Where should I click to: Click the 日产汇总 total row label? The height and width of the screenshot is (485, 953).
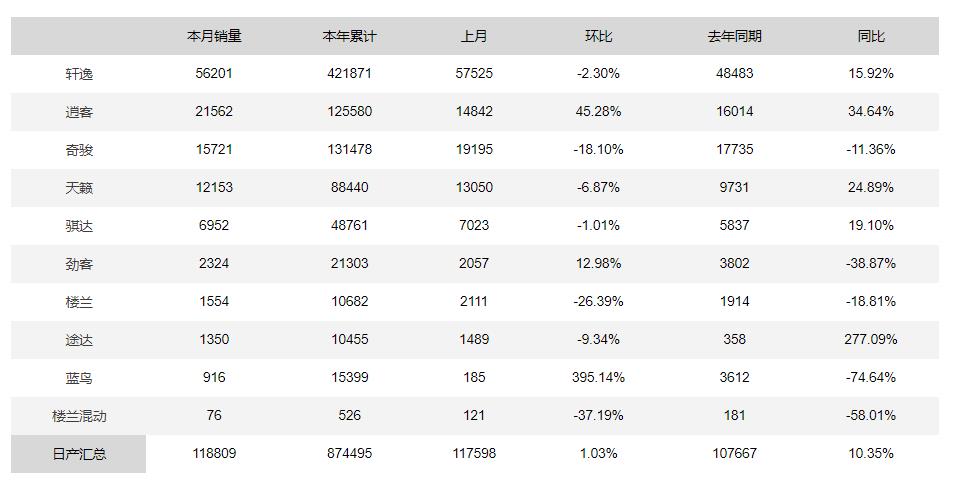tap(79, 454)
